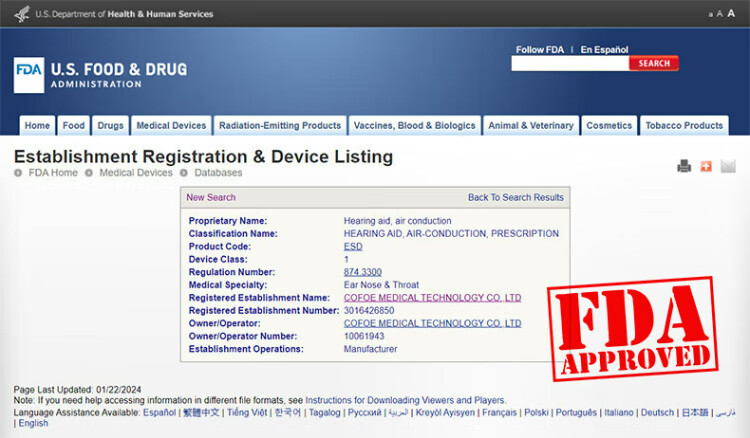Image resolution: width=750 pixels, height=438 pixels.
Task: Switch to the Drugs tab
Action: point(110,126)
